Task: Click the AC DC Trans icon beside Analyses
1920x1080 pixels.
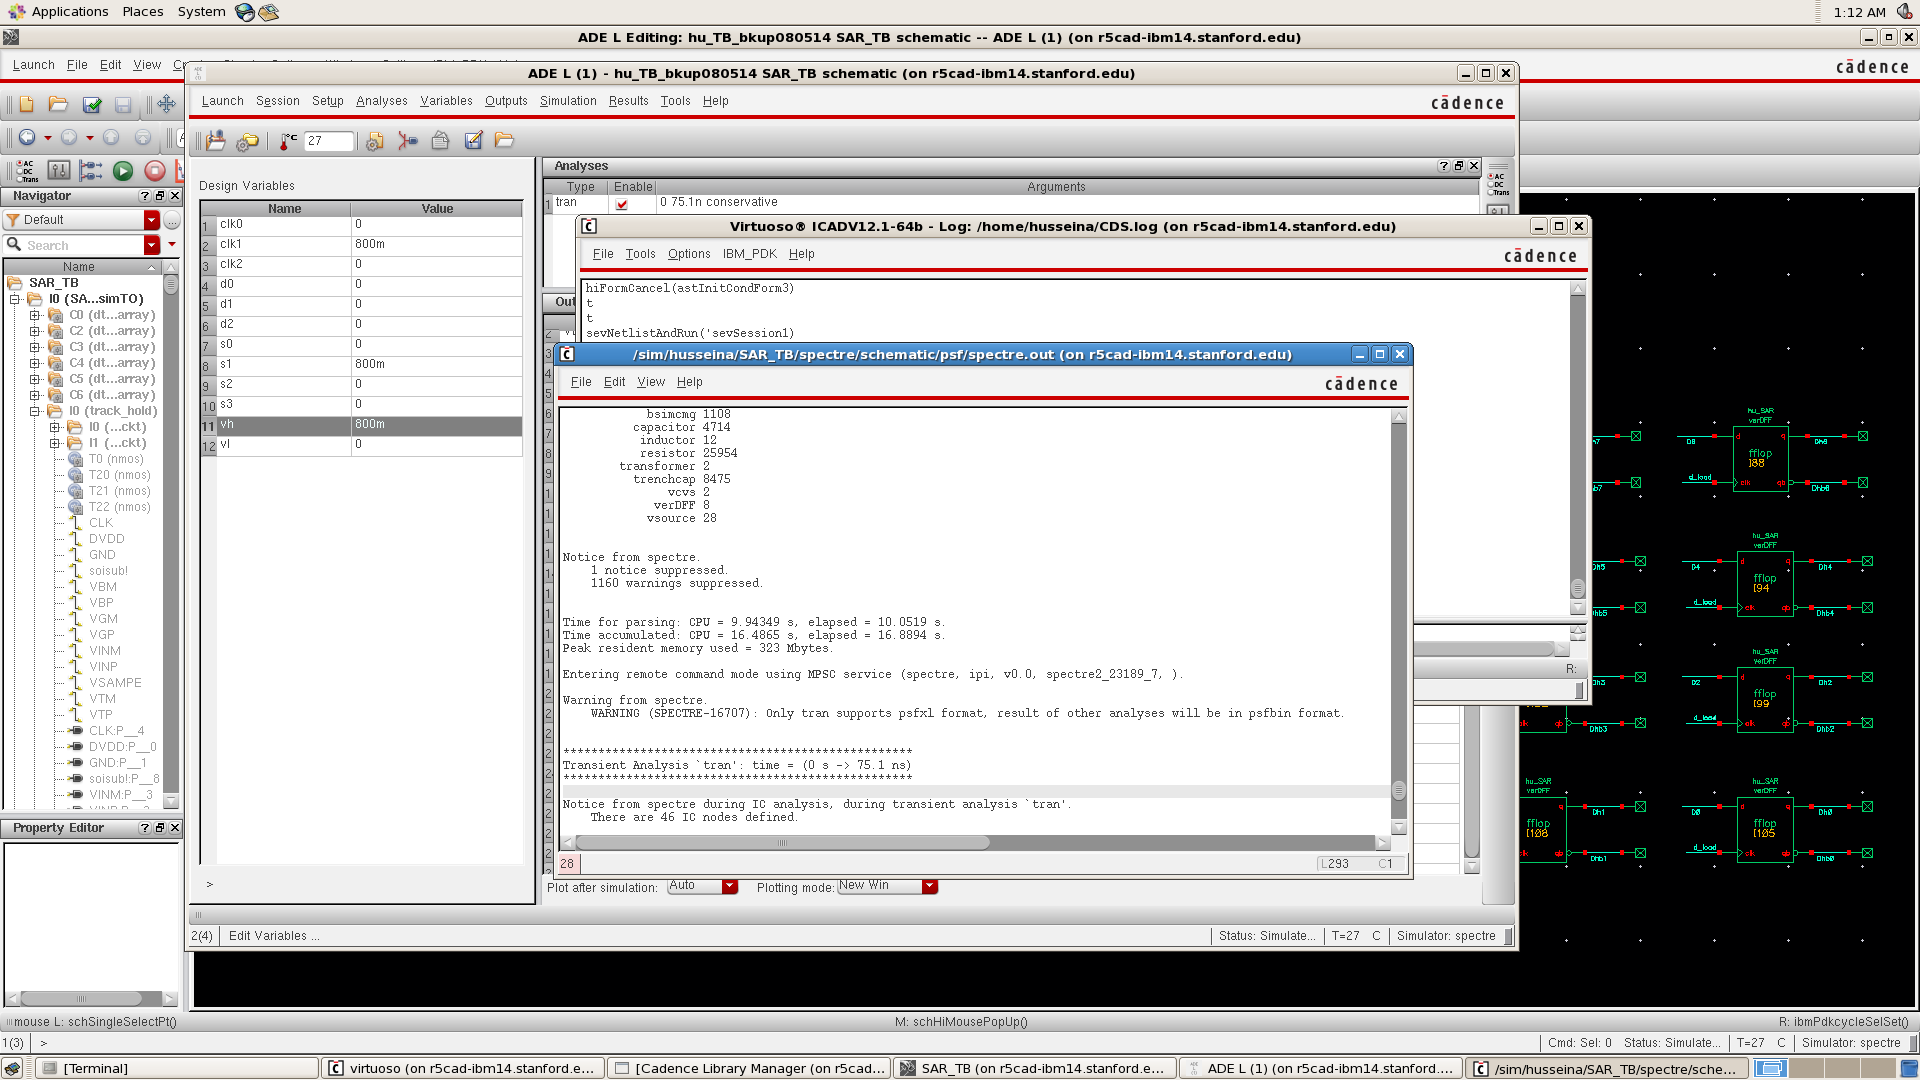Action: (1498, 184)
